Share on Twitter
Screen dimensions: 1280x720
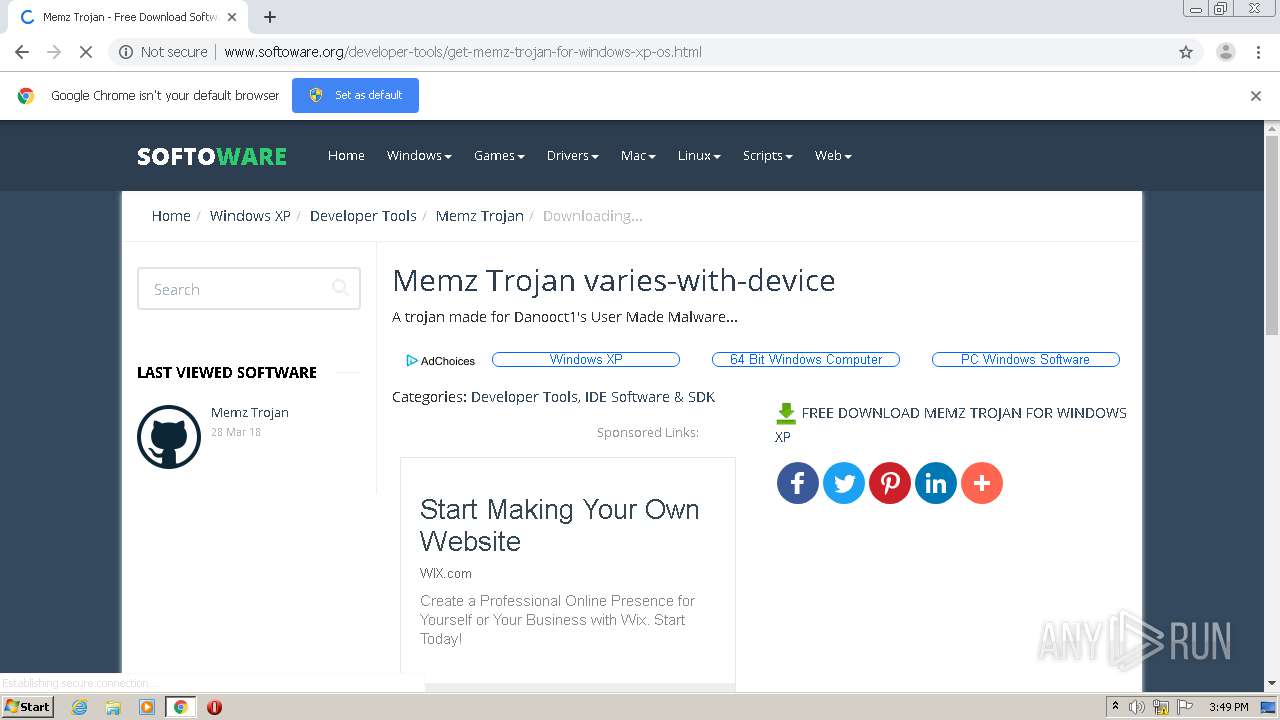[x=844, y=483]
